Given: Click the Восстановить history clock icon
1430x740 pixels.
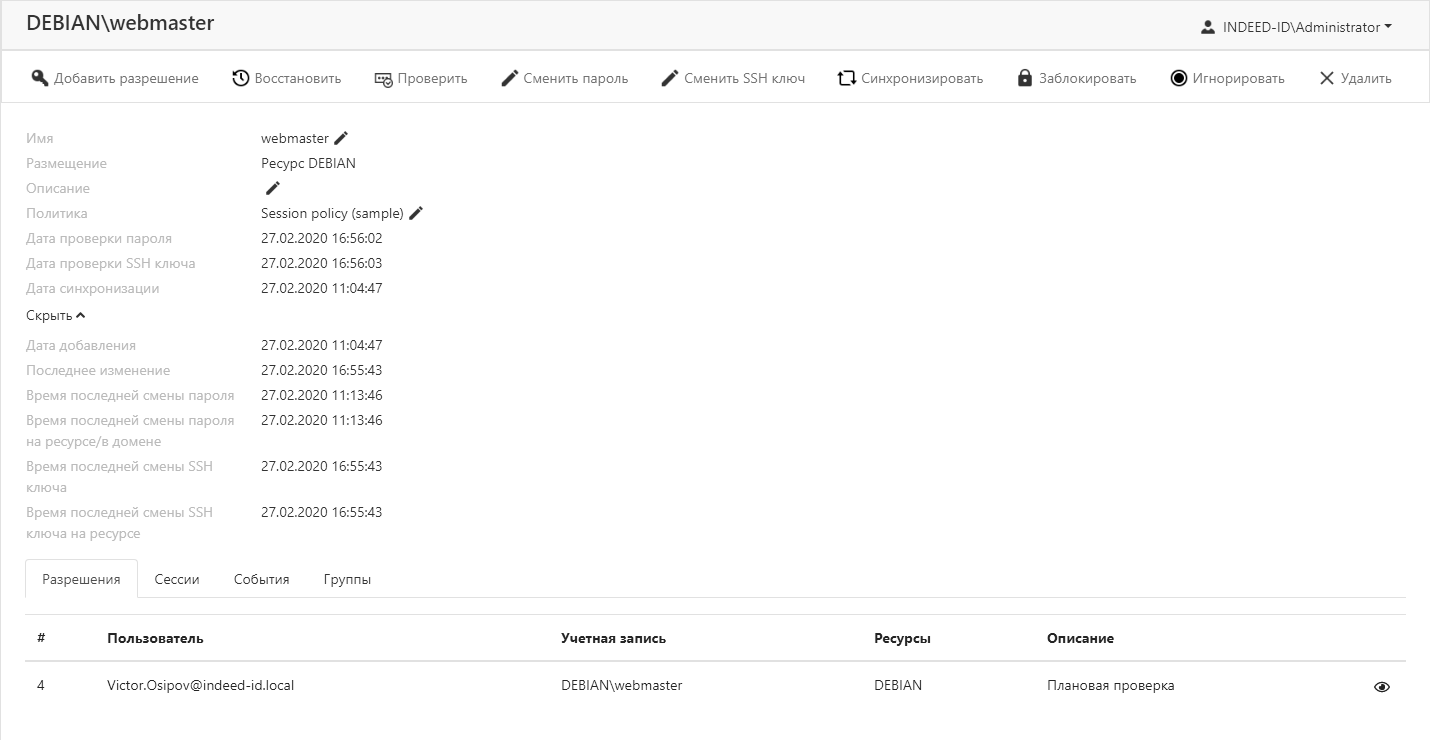Looking at the screenshot, I should click(241, 78).
